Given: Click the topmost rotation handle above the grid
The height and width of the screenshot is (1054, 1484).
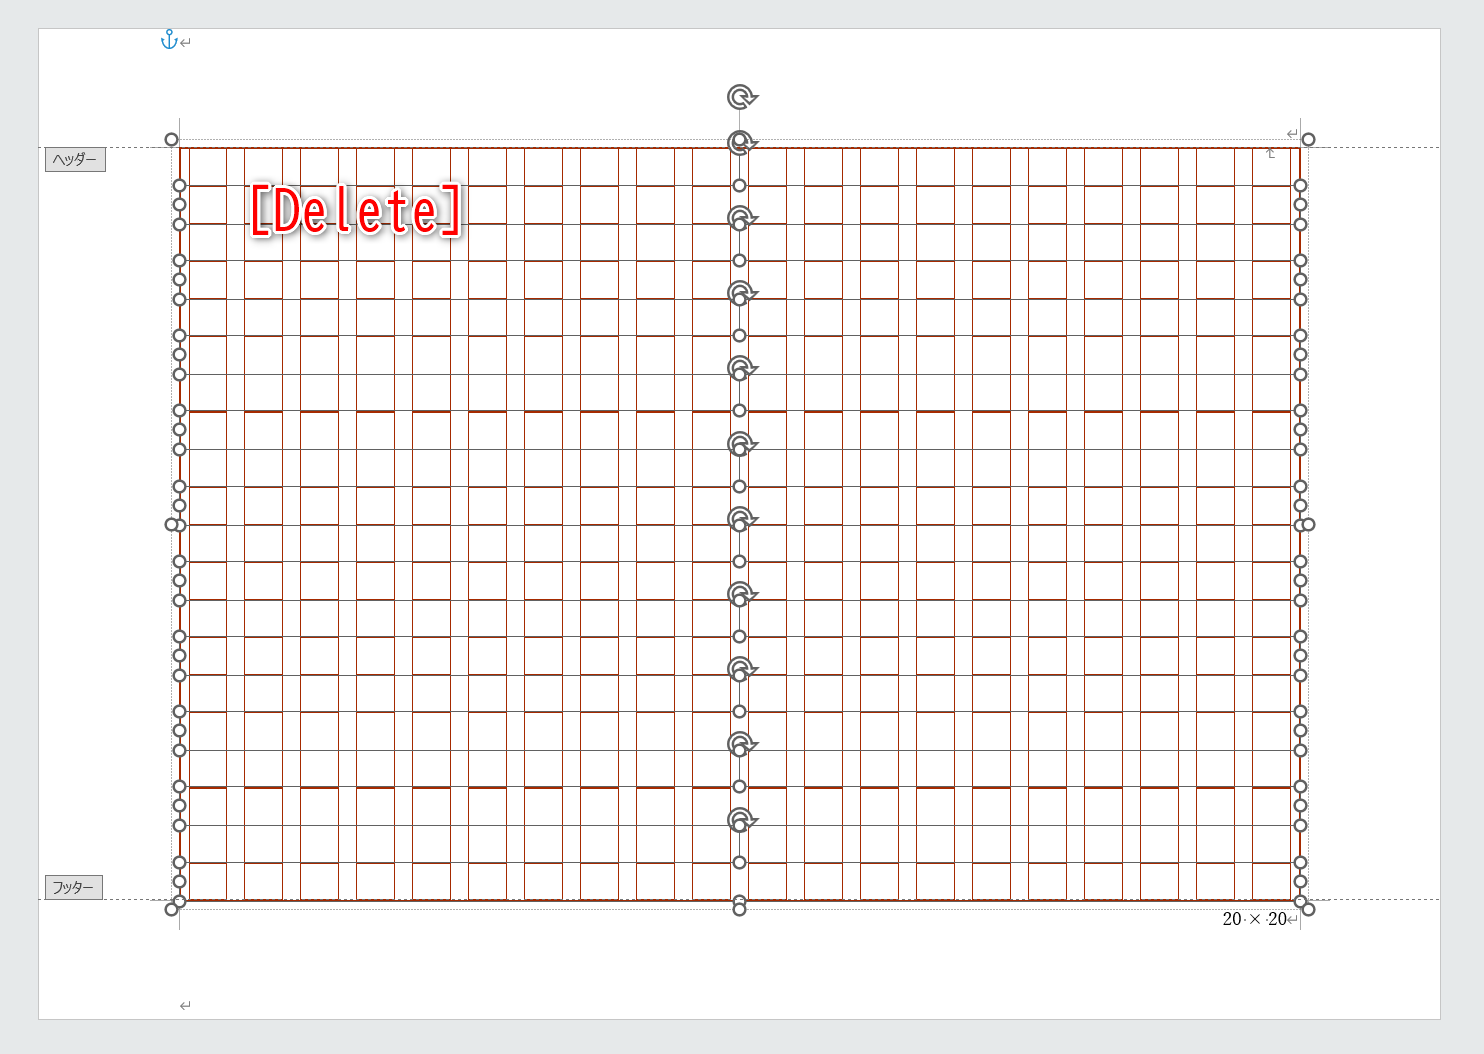Looking at the screenshot, I should point(739,99).
